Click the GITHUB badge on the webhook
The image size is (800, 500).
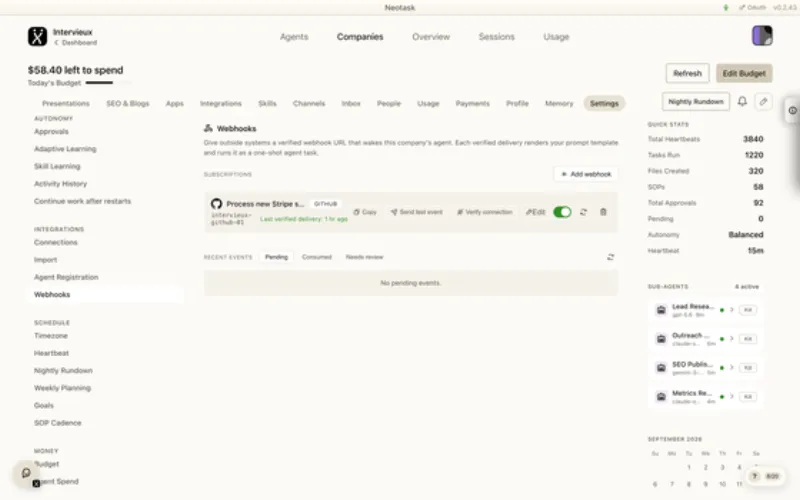[x=326, y=204]
